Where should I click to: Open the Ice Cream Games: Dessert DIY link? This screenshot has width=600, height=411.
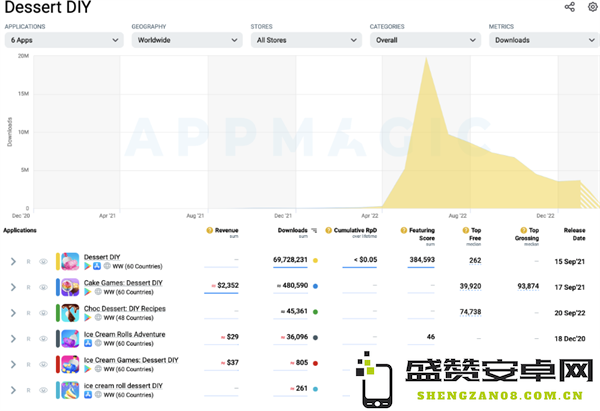pyautogui.click(x=131, y=360)
